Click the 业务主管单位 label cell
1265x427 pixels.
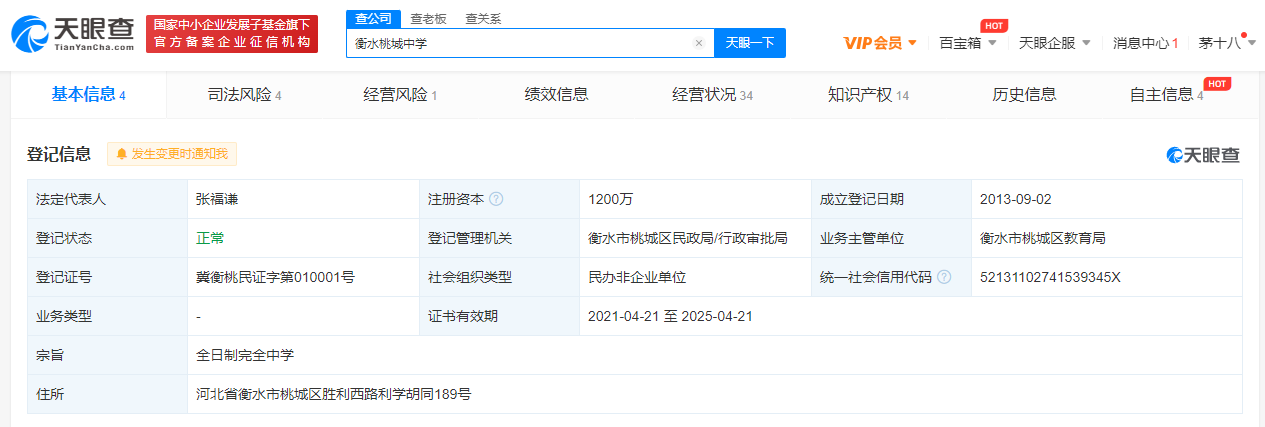coord(891,238)
